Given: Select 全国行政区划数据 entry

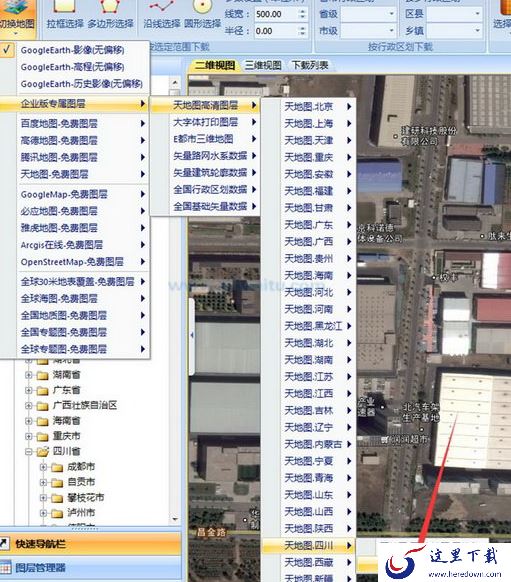Looking at the screenshot, I should click(x=205, y=189).
